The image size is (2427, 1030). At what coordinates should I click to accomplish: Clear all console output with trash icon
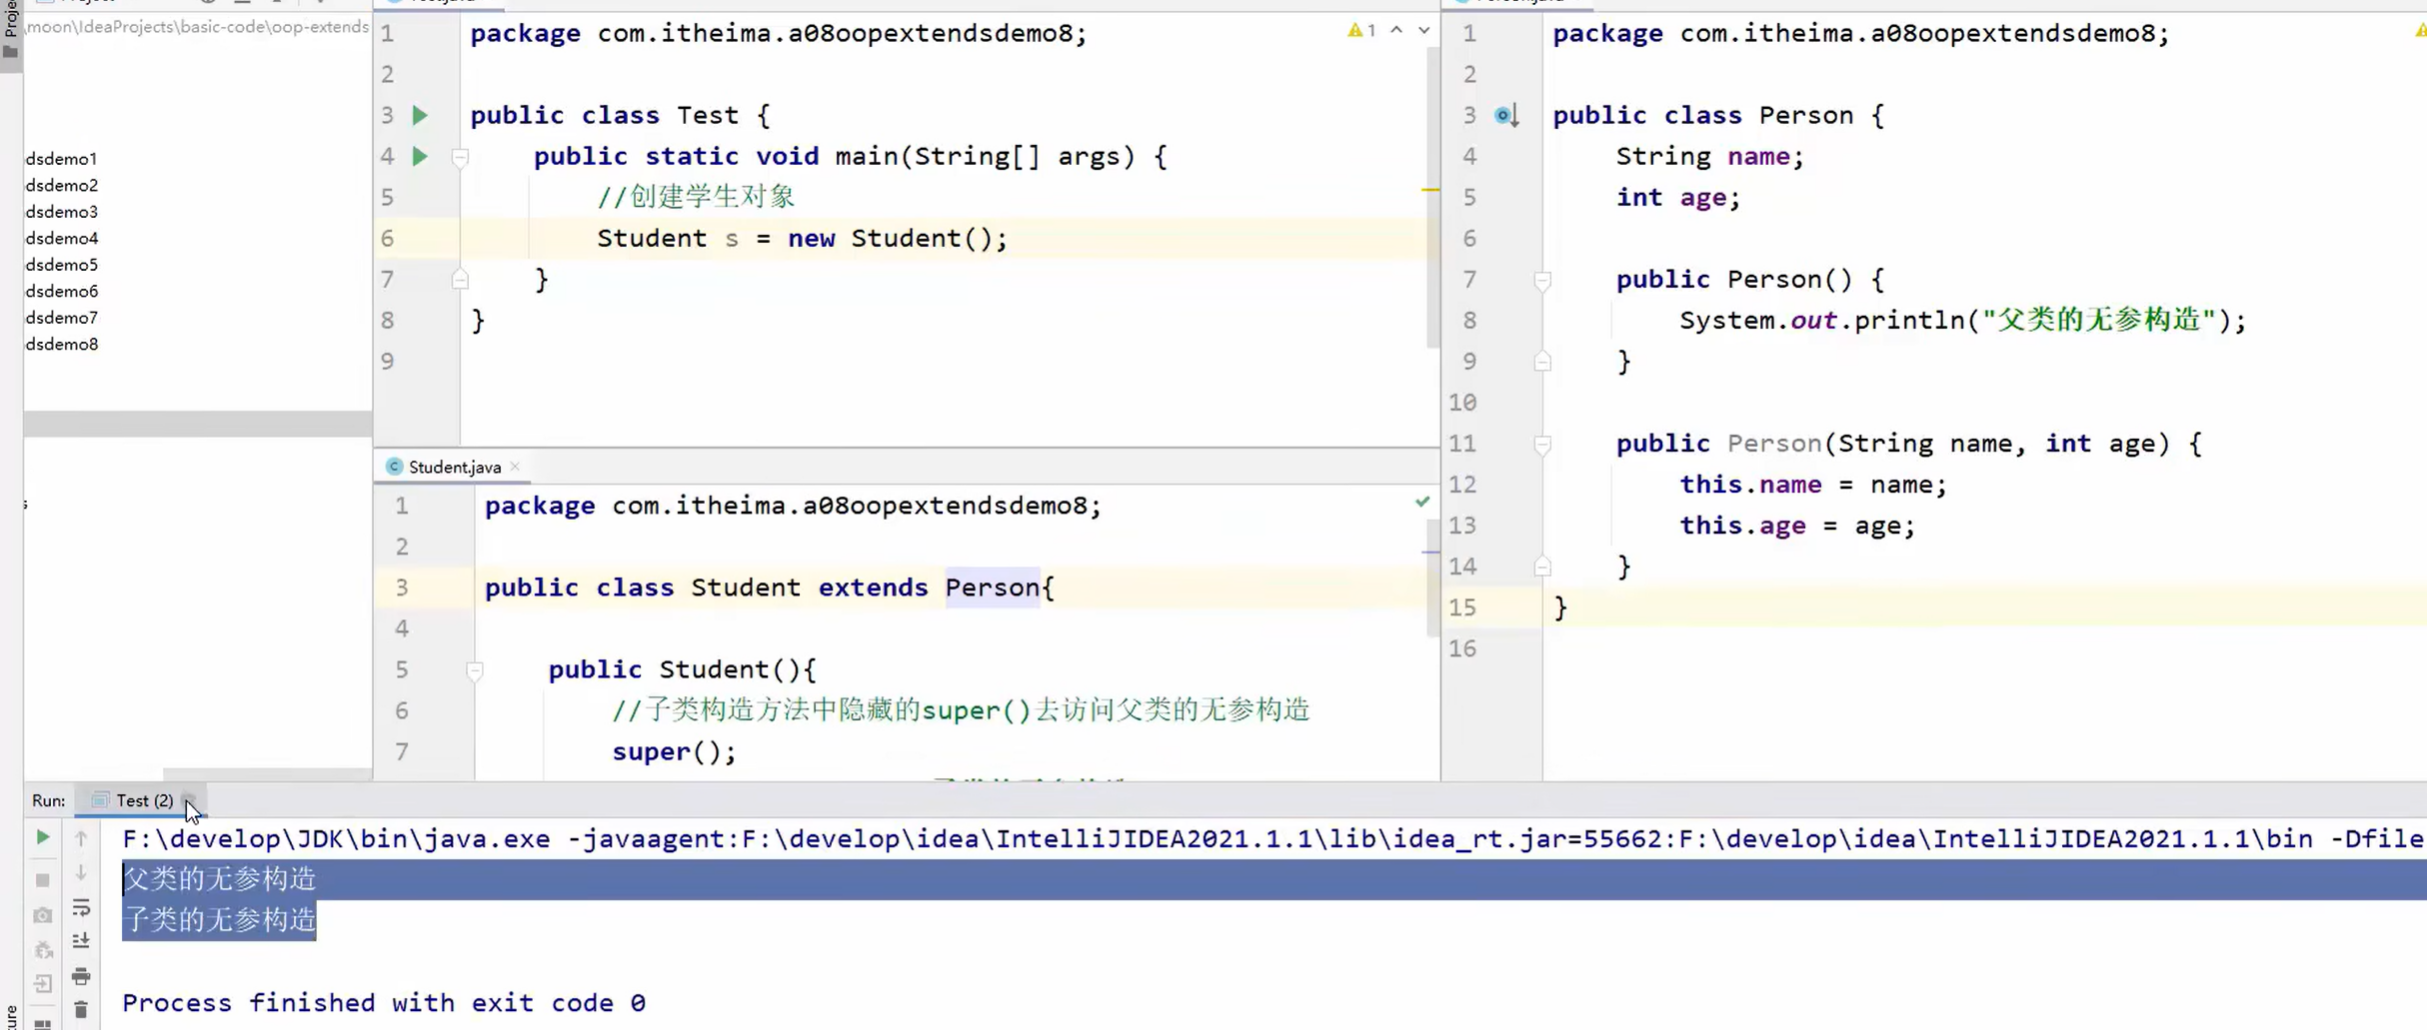[x=81, y=1010]
